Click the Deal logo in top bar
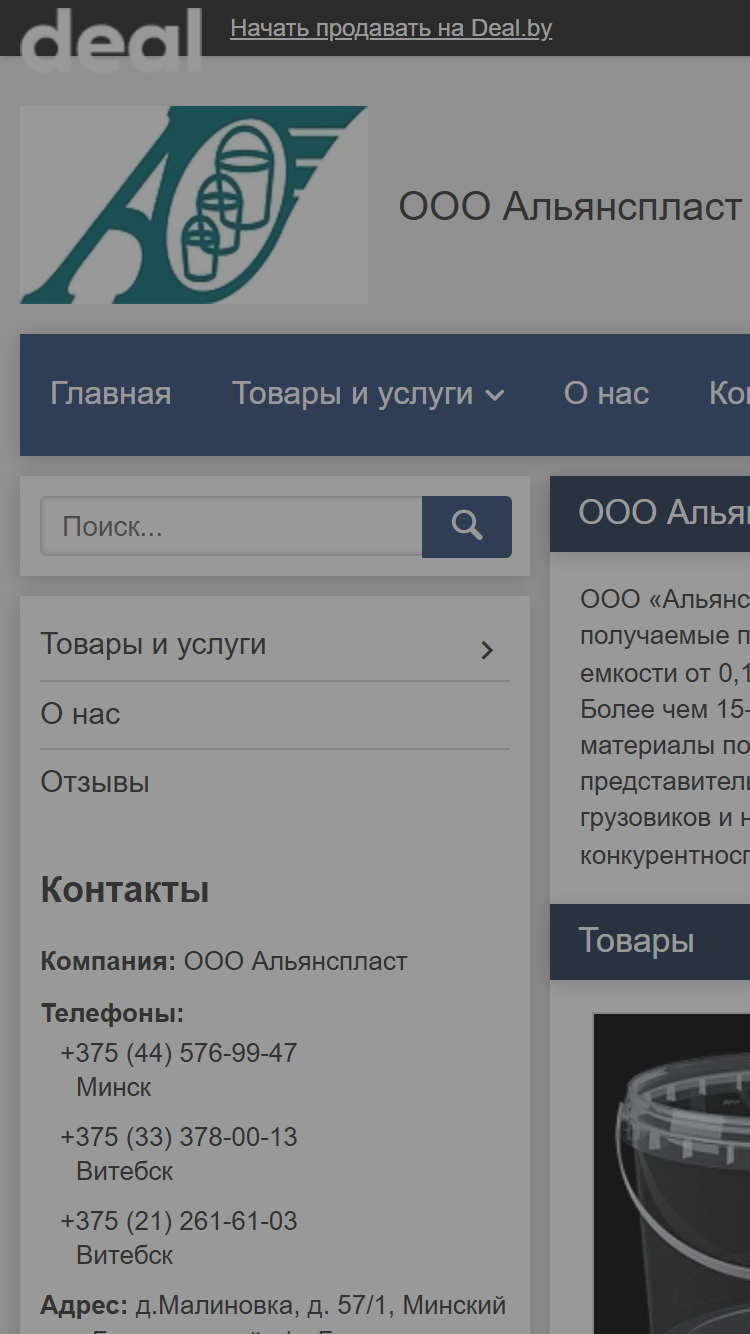 tap(111, 38)
